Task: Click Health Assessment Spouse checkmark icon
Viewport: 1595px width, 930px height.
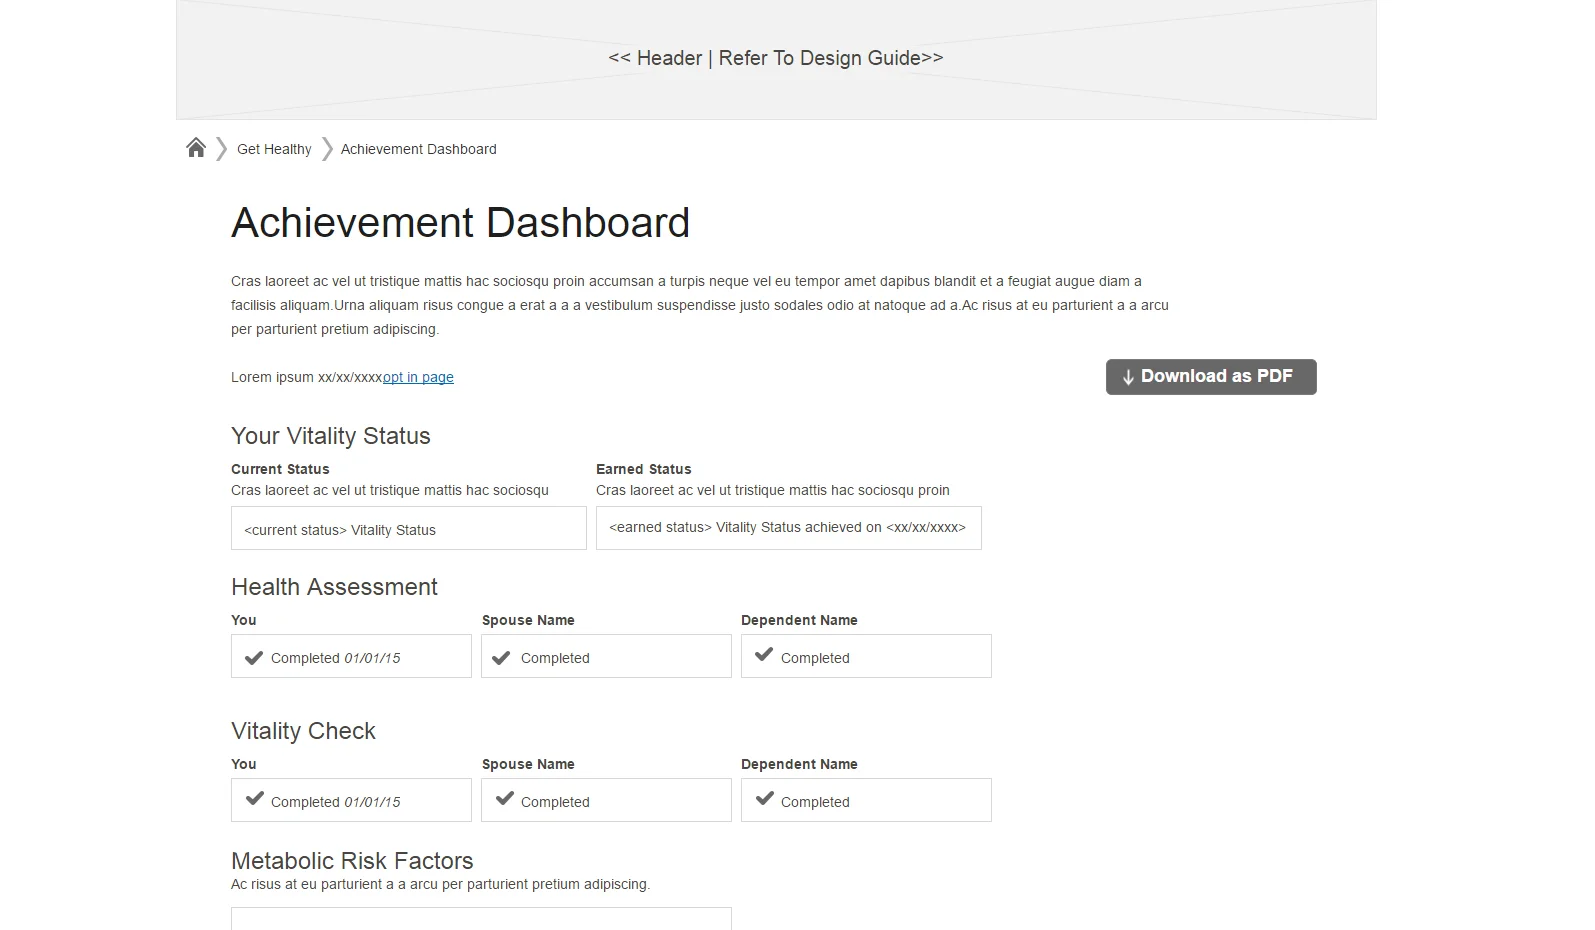Action: pyautogui.click(x=502, y=658)
